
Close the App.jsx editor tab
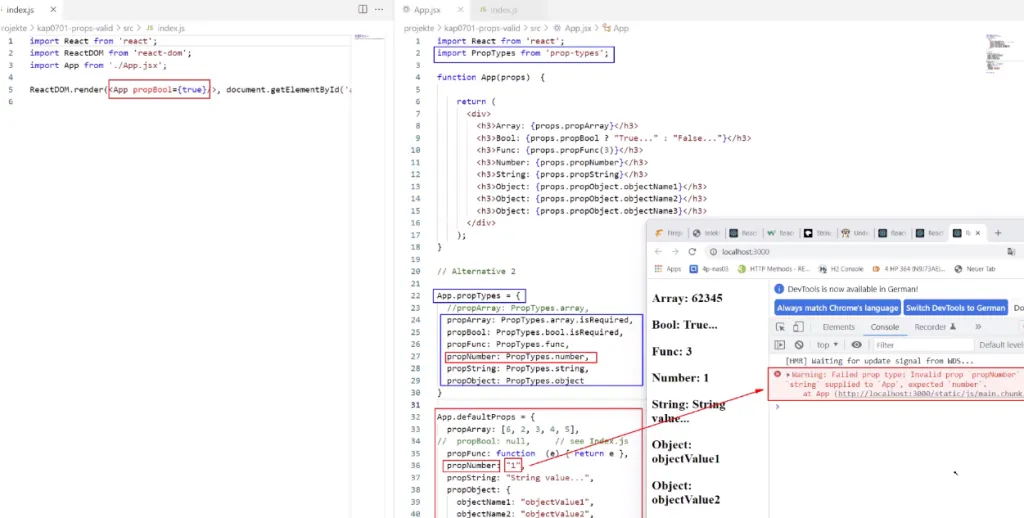[458, 10]
